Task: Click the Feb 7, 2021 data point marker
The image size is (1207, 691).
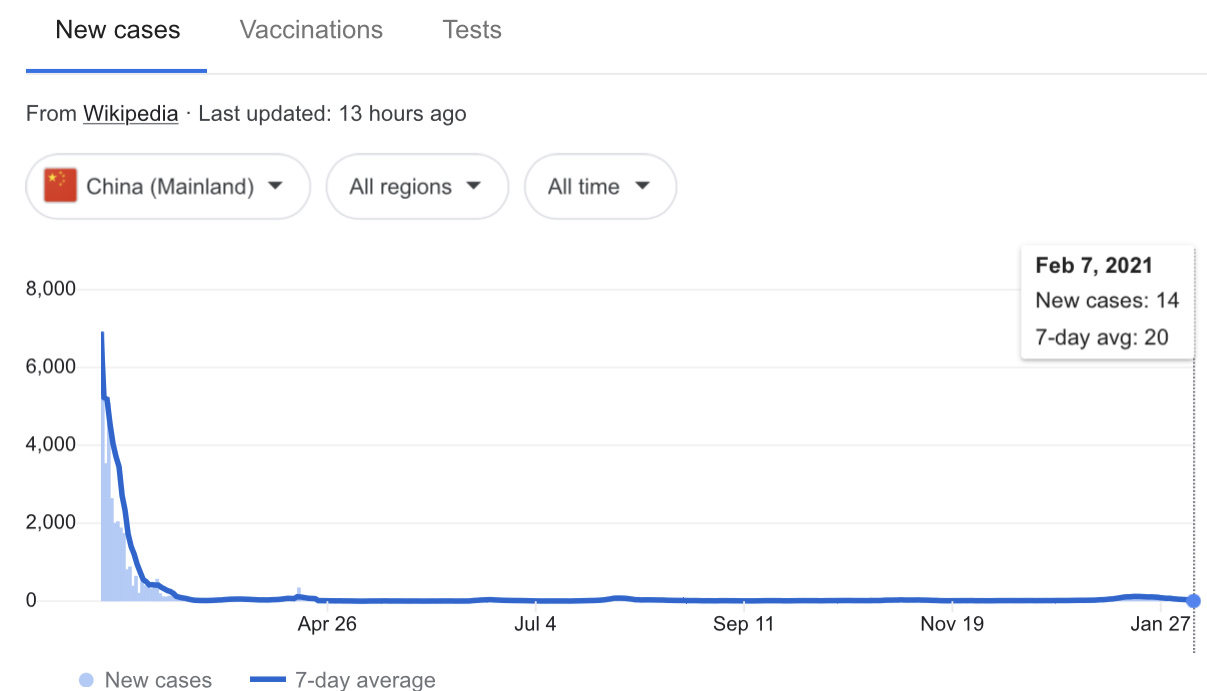Action: click(1193, 601)
